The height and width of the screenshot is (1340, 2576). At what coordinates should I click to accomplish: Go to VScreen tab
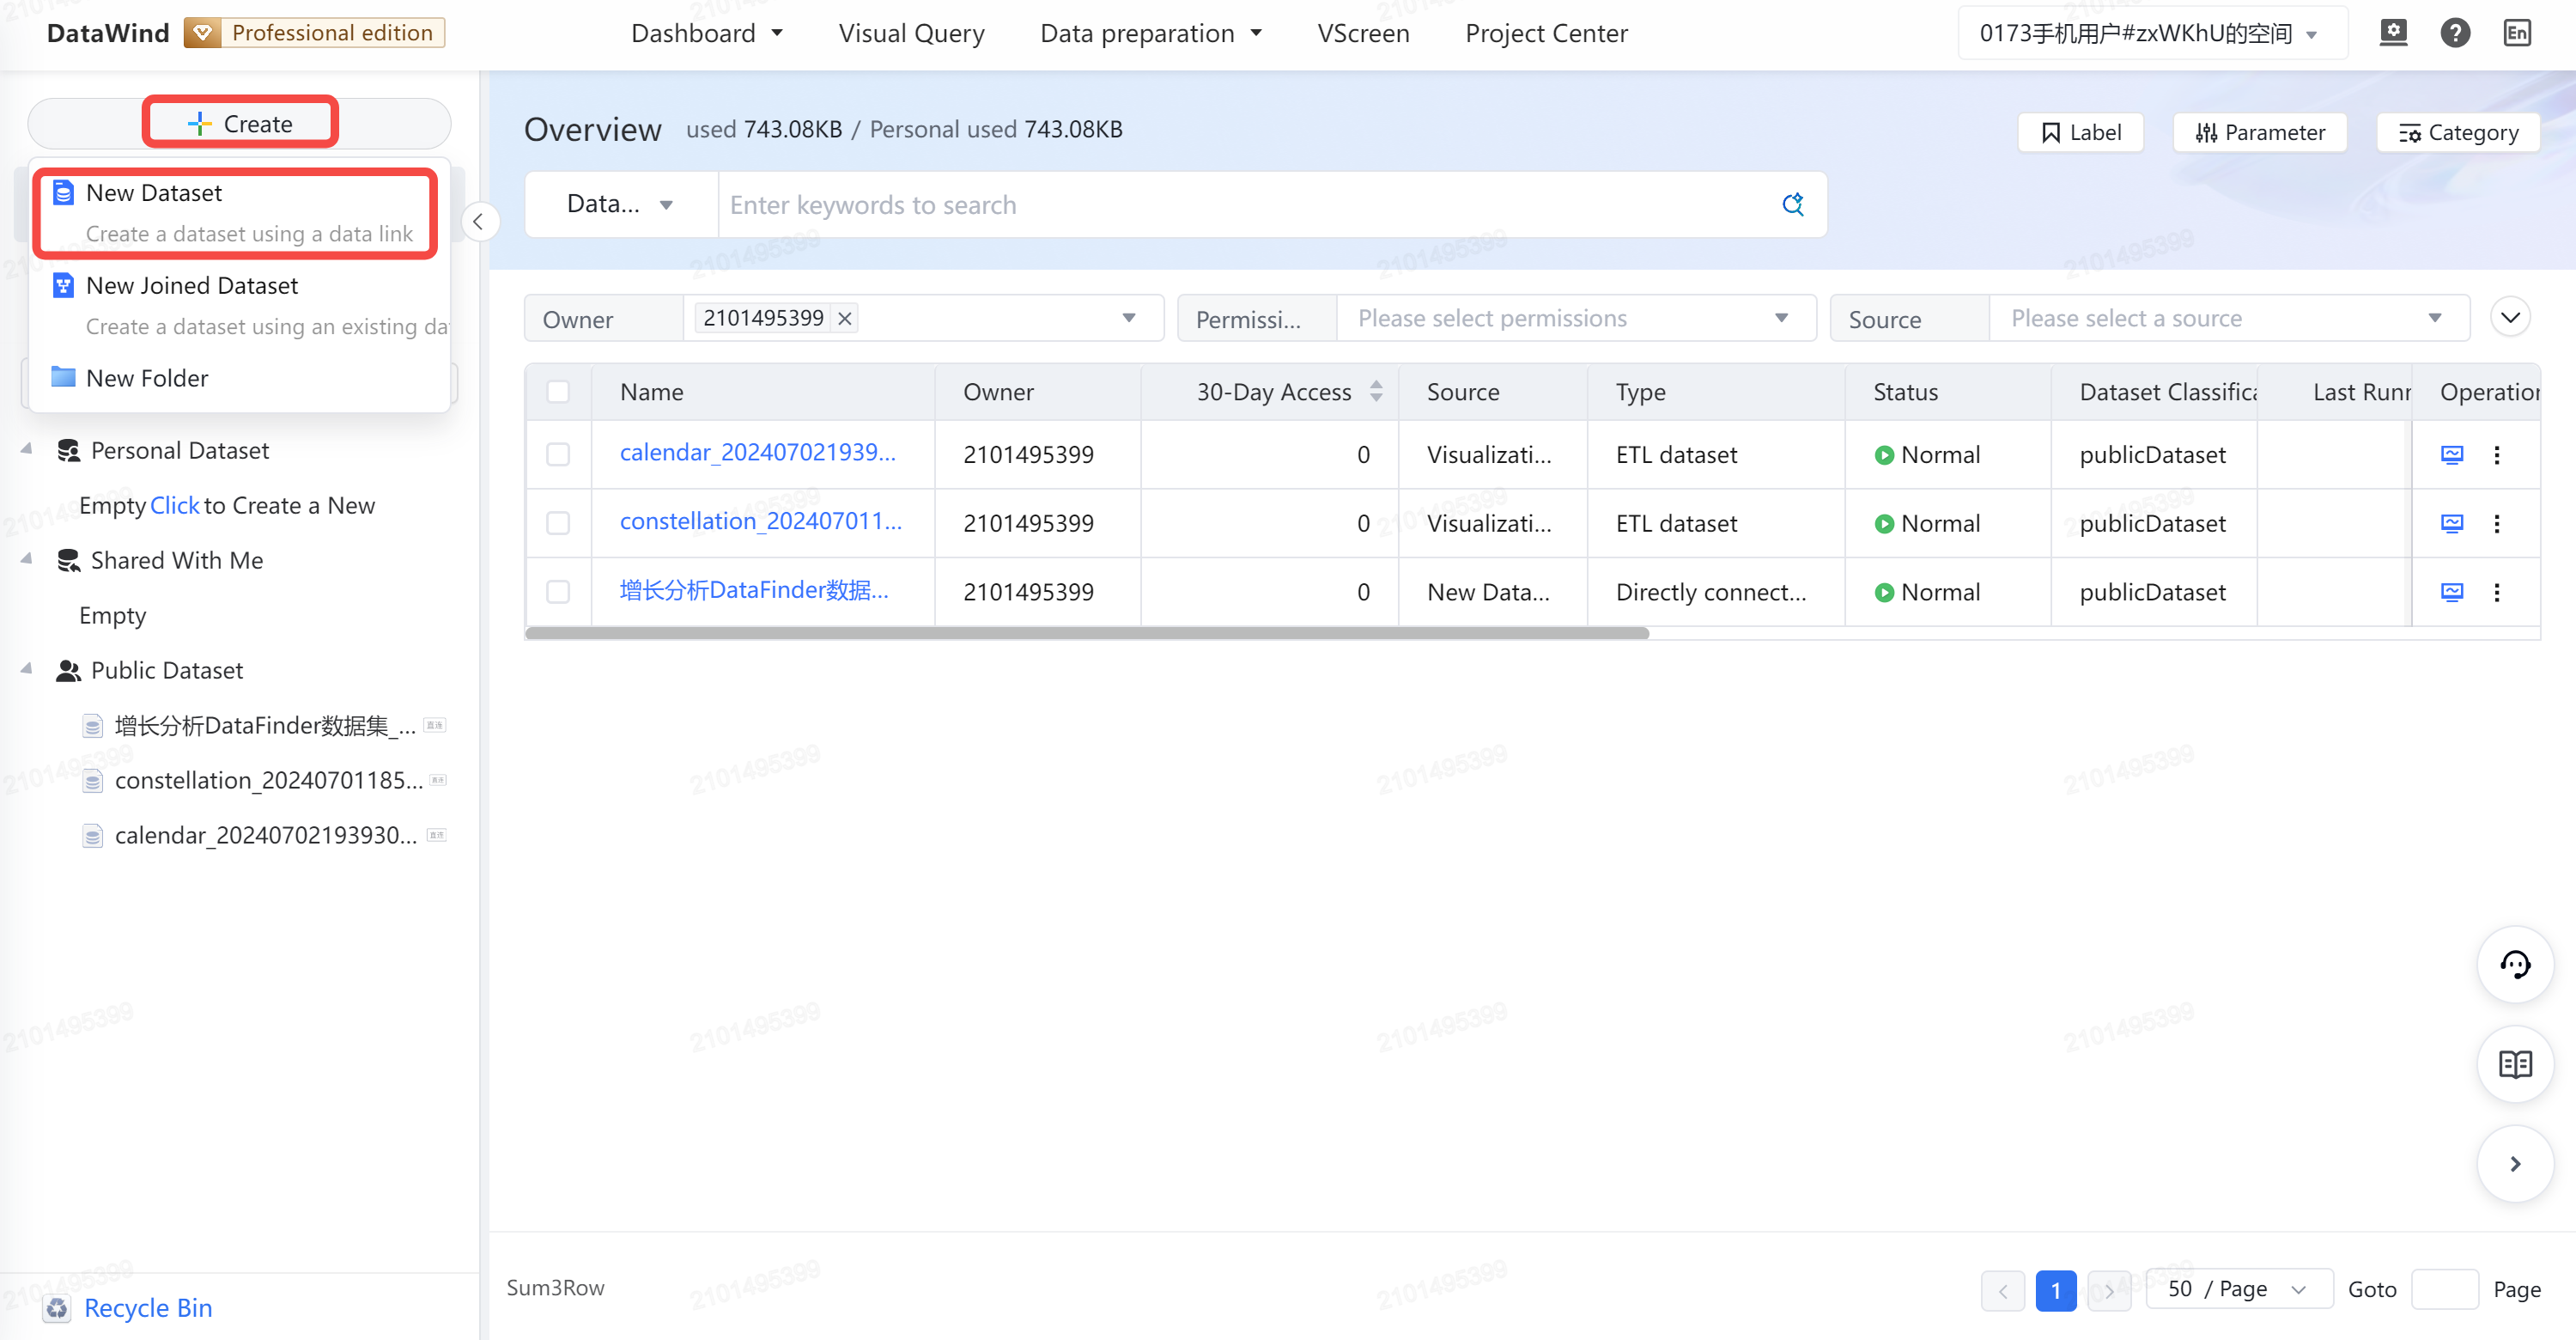(1363, 33)
